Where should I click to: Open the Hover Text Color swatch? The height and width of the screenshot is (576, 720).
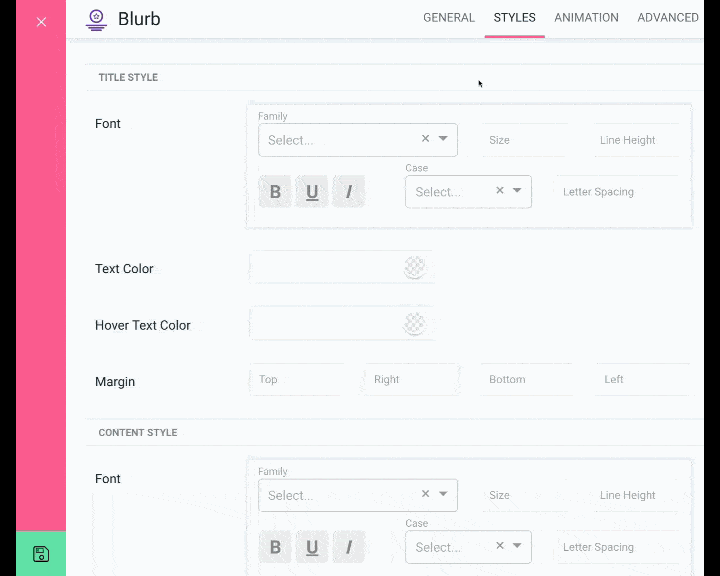point(415,324)
